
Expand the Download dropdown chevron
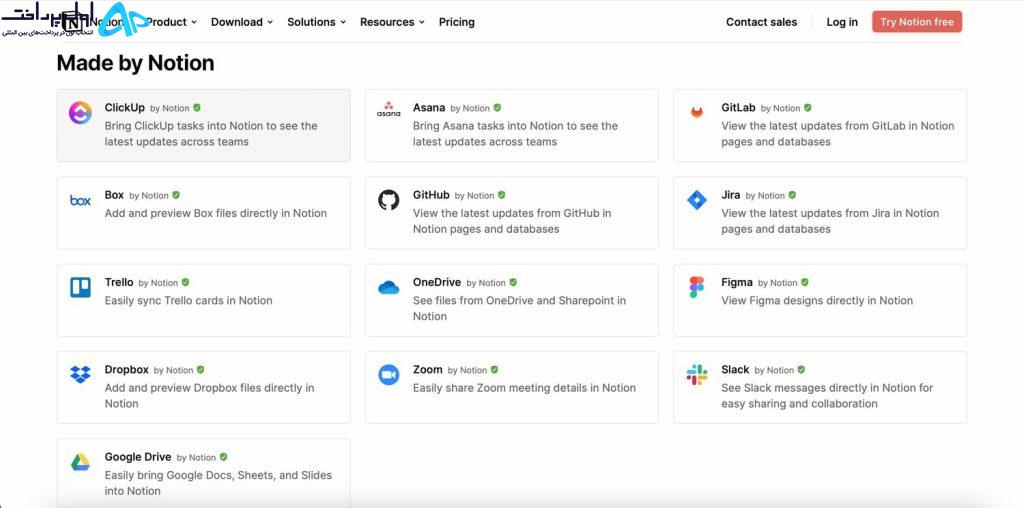coord(270,22)
